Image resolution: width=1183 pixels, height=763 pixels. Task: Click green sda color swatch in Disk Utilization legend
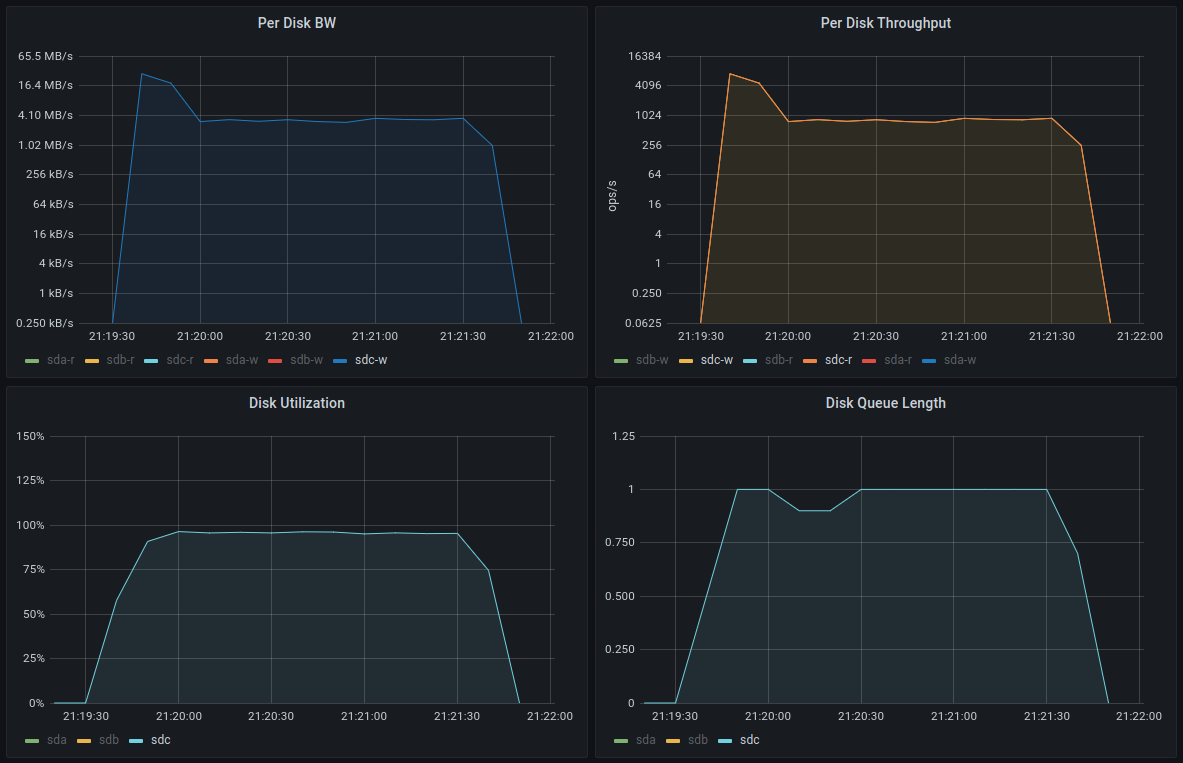coord(31,741)
